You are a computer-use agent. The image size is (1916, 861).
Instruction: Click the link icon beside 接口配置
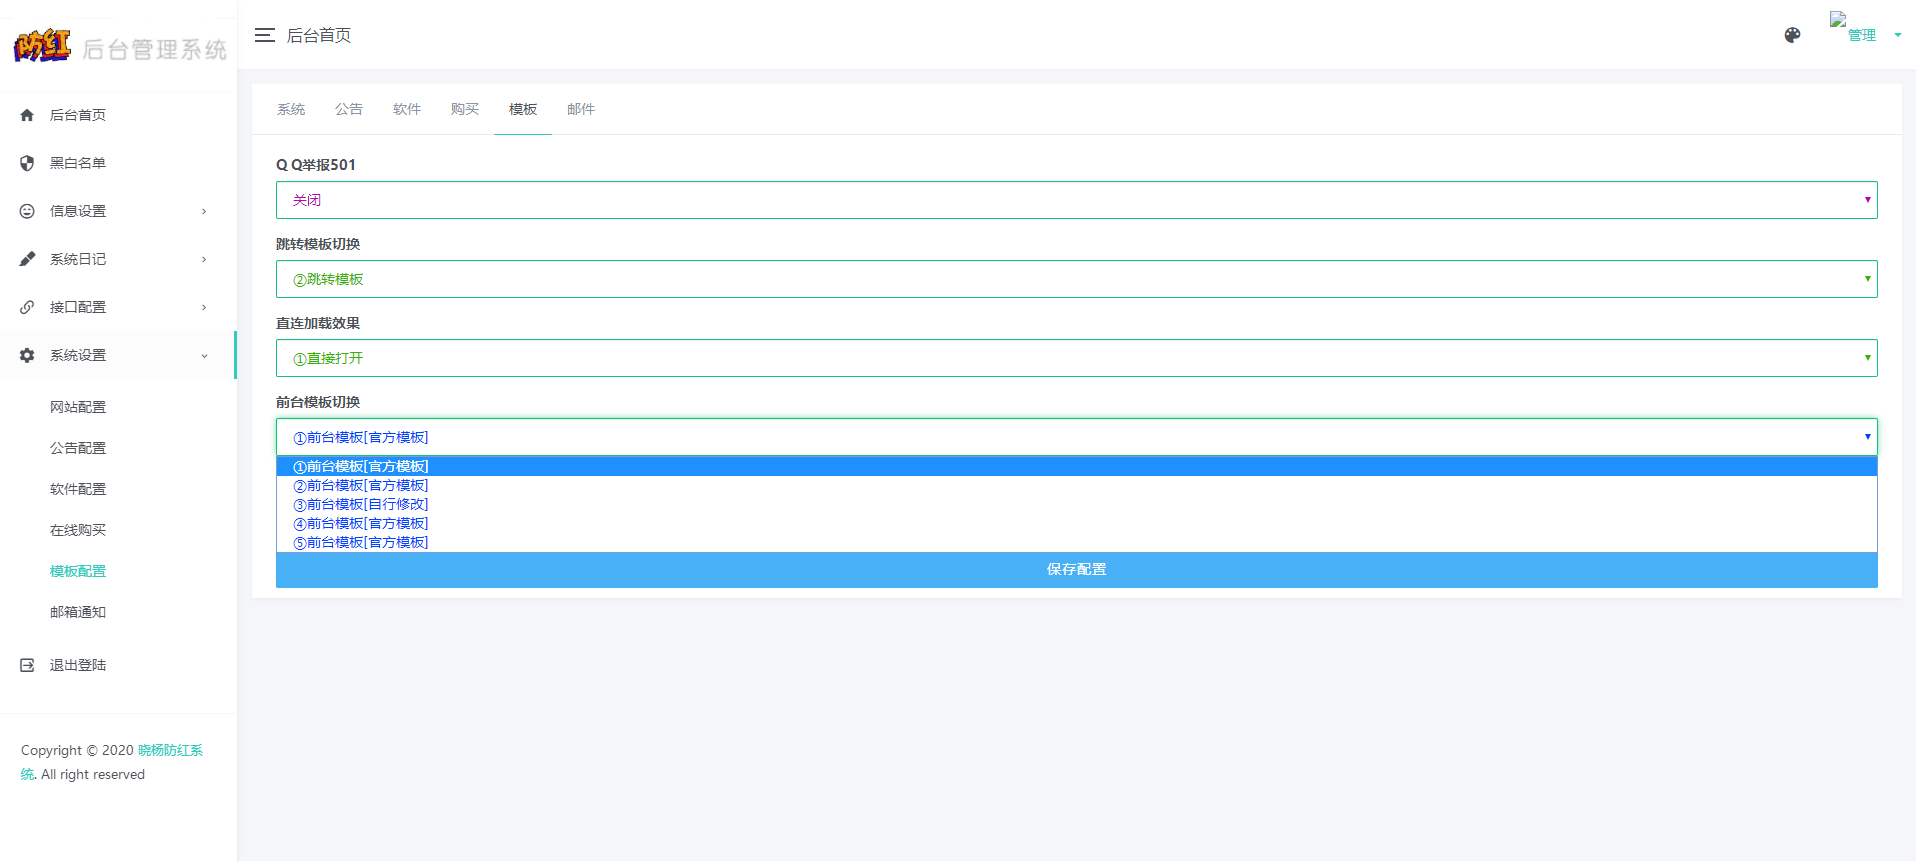pos(27,307)
